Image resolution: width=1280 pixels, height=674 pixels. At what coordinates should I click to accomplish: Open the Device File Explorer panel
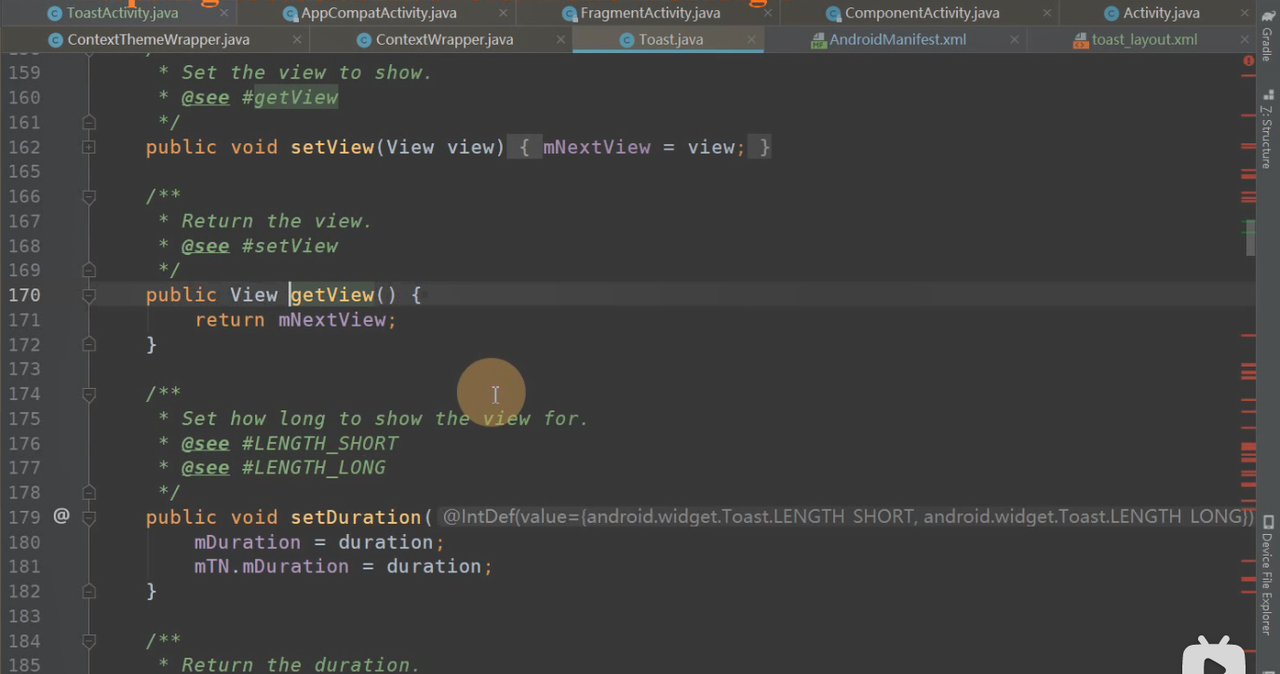point(1267,574)
